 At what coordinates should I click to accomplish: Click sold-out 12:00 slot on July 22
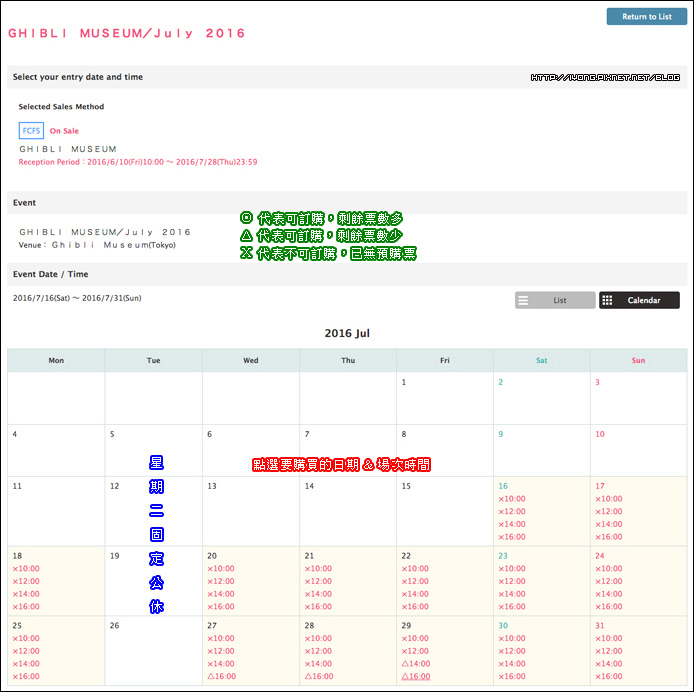tap(415, 581)
